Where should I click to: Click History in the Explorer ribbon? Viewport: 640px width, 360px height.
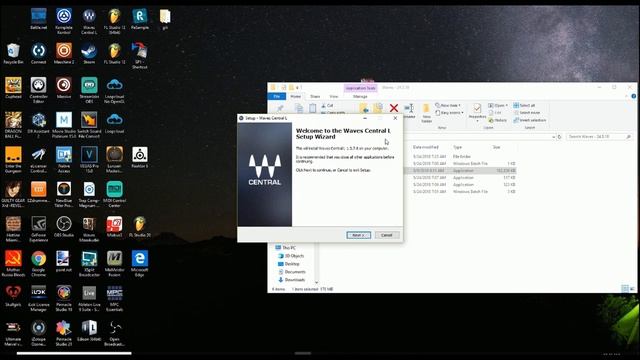(x=498, y=120)
